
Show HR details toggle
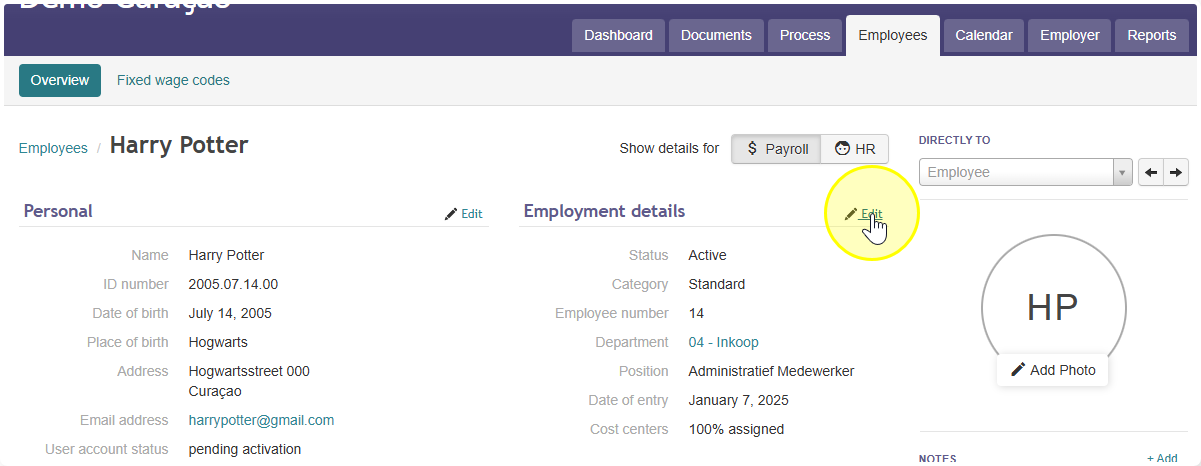point(855,149)
